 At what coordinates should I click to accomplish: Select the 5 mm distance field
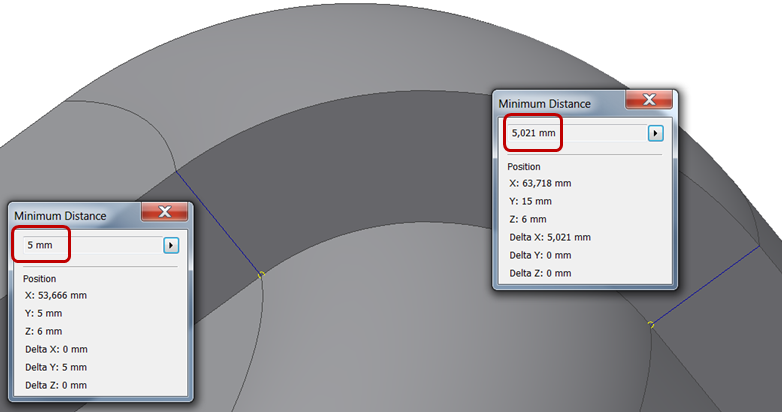point(93,245)
